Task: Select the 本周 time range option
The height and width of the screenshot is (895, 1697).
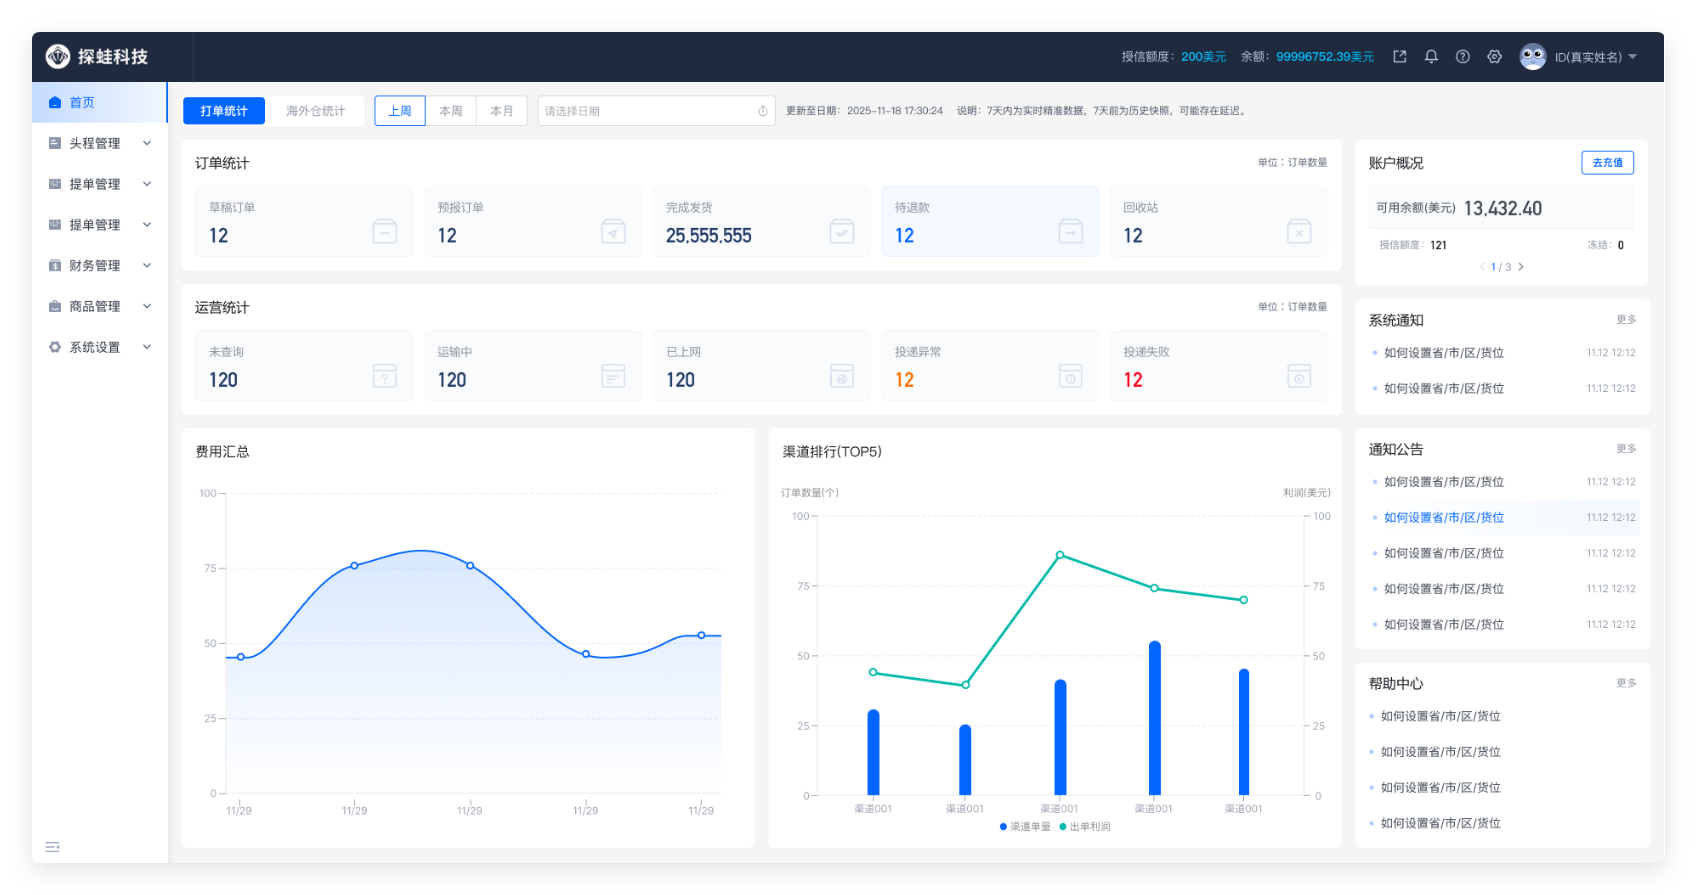Action: [451, 111]
